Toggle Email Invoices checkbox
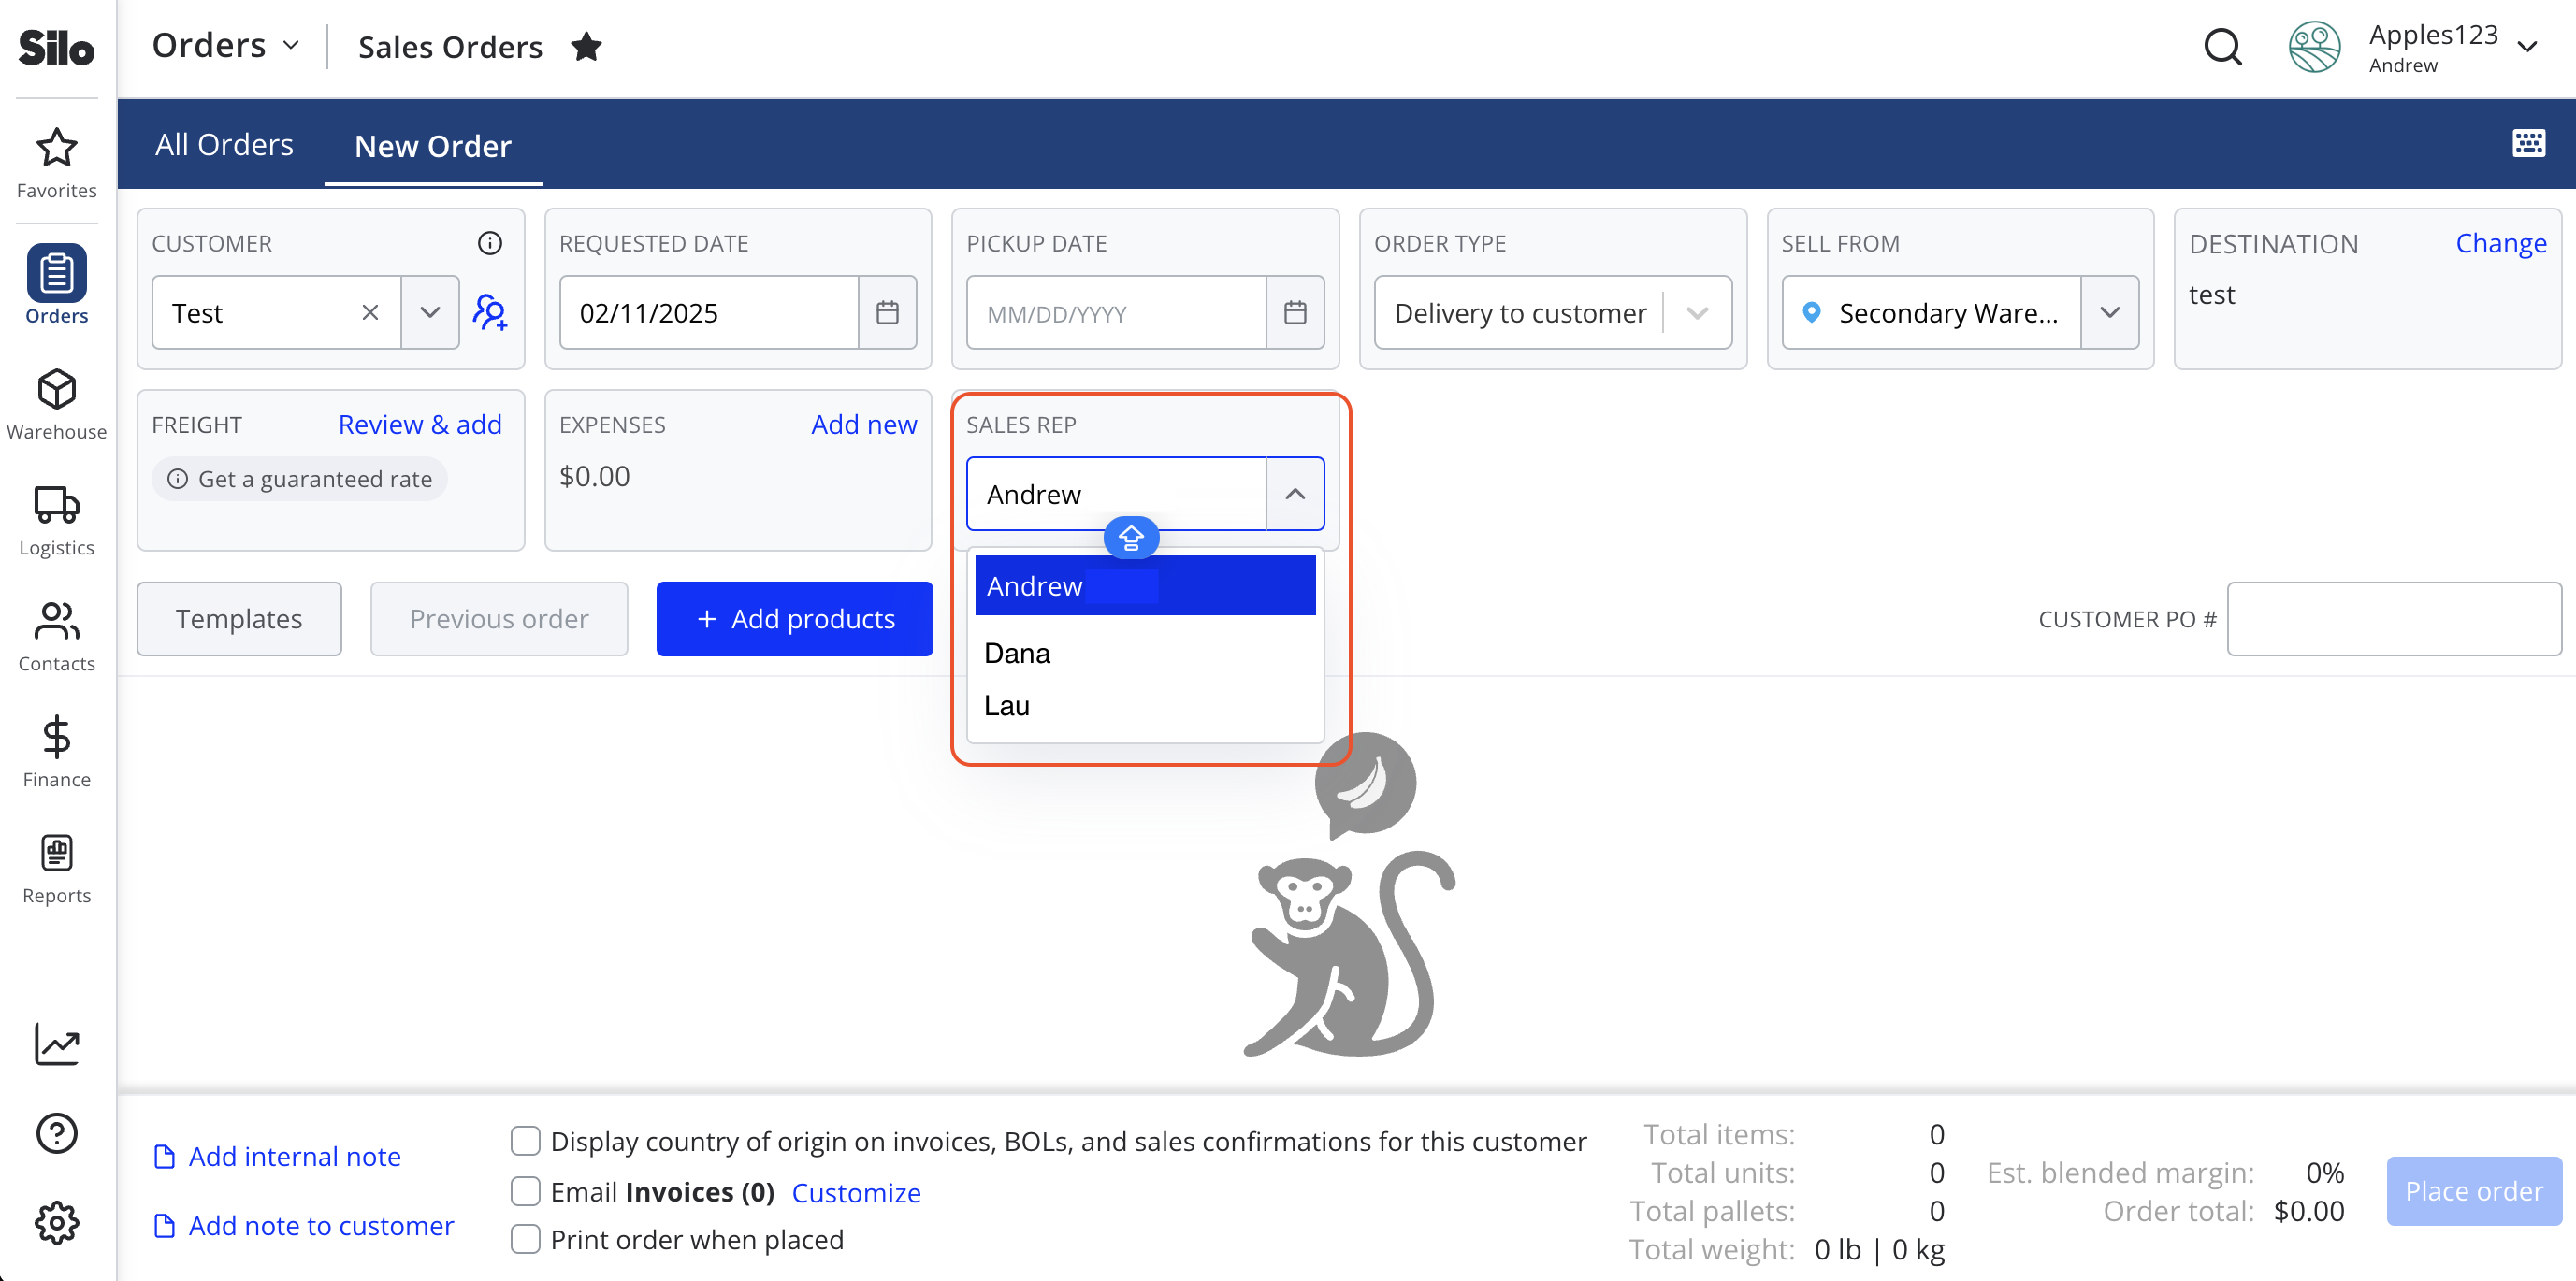This screenshot has width=2576, height=1281. (x=525, y=1191)
